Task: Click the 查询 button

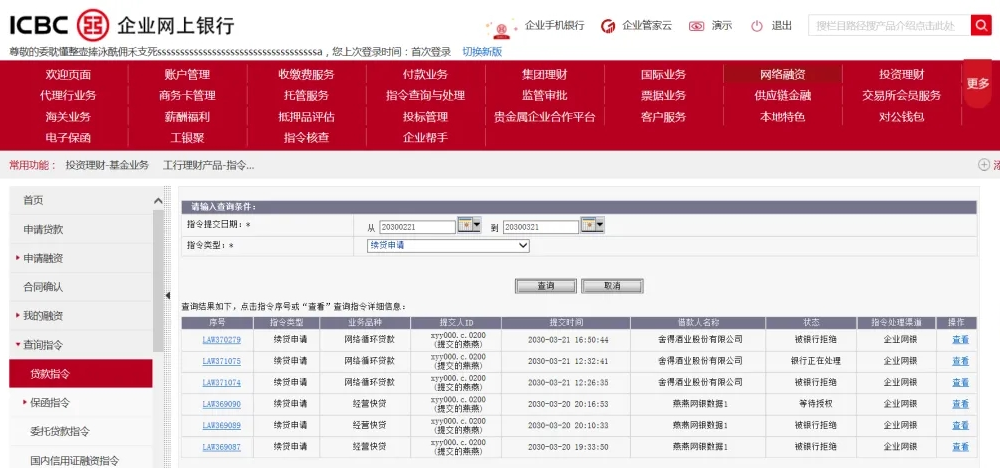Action: [x=546, y=286]
